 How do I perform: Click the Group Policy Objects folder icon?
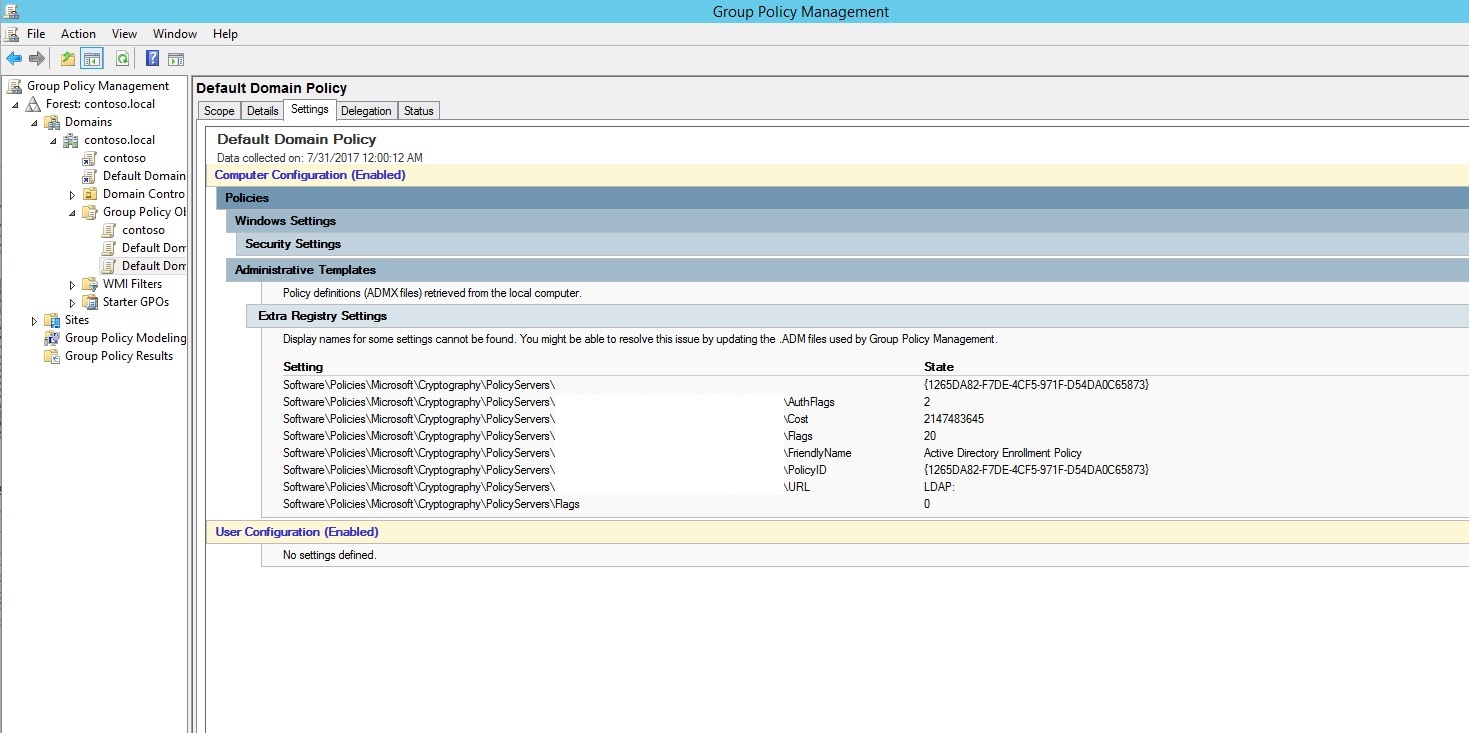point(90,212)
